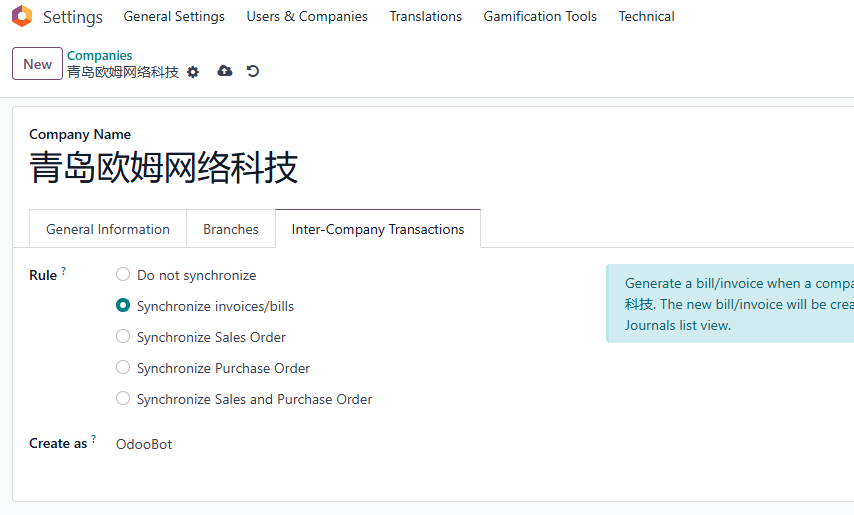Screen dimensions: 854x515
Task: Choose Synchronize Sales Order radio
Action: click(123, 336)
